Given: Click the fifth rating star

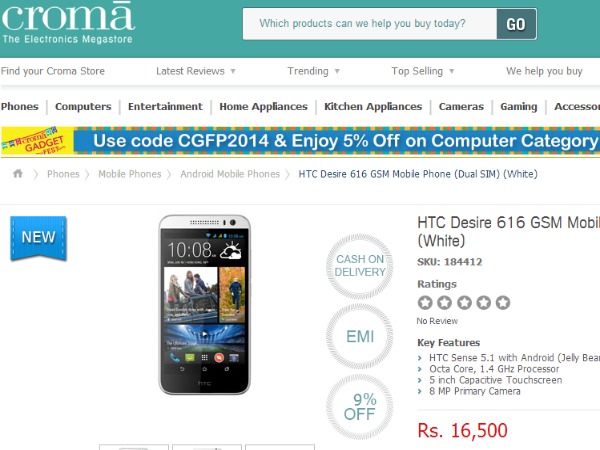Looking at the screenshot, I should pyautogui.click(x=503, y=303).
